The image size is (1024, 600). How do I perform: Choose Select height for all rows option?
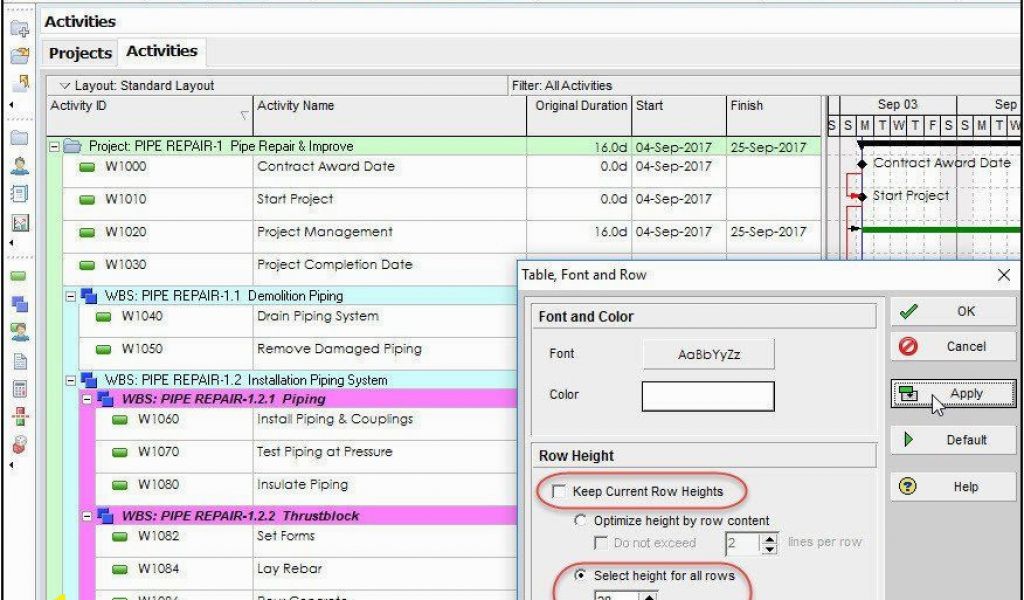(x=581, y=576)
